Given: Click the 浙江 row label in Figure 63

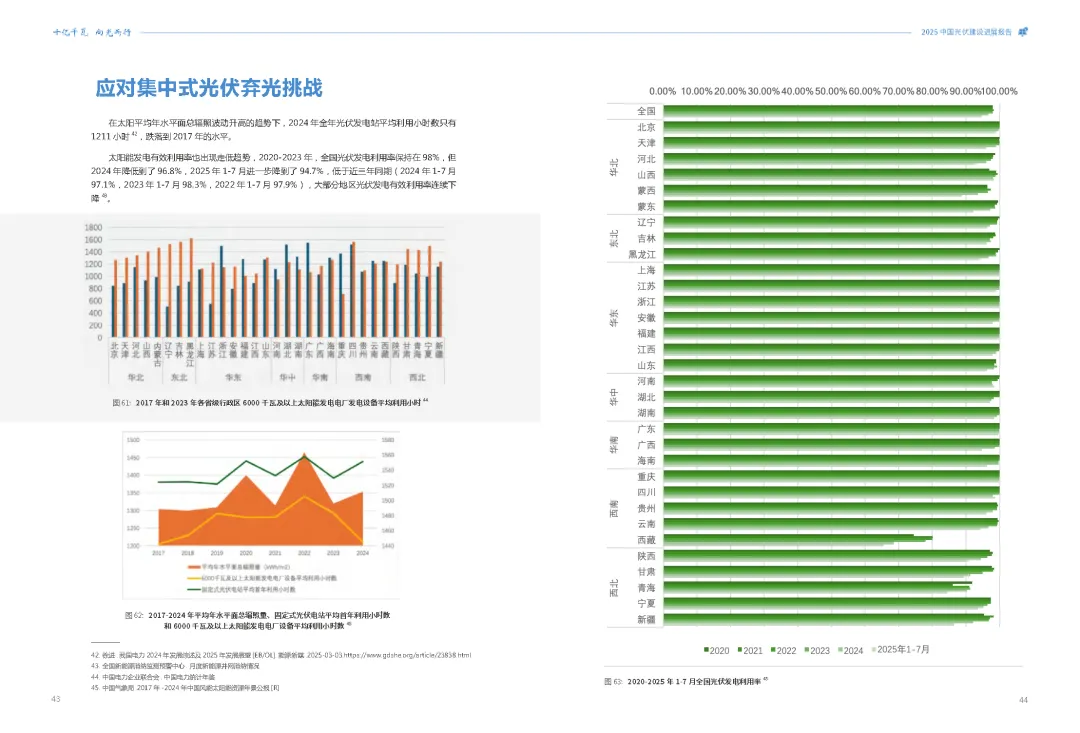Looking at the screenshot, I should click(x=646, y=302).
